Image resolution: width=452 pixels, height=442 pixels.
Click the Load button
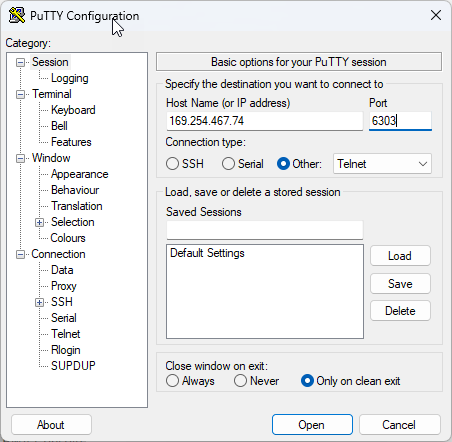pyautogui.click(x=400, y=256)
